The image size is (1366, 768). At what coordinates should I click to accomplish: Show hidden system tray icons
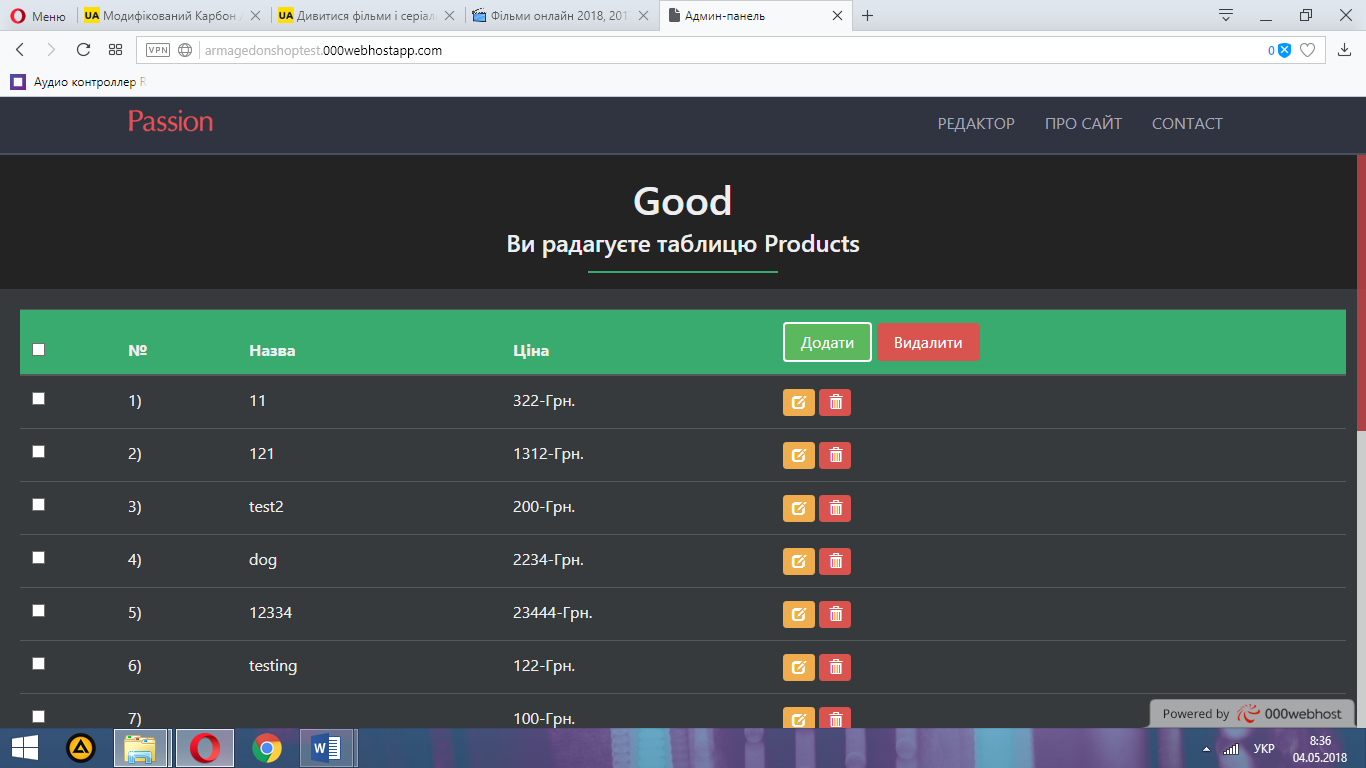tap(1206, 749)
